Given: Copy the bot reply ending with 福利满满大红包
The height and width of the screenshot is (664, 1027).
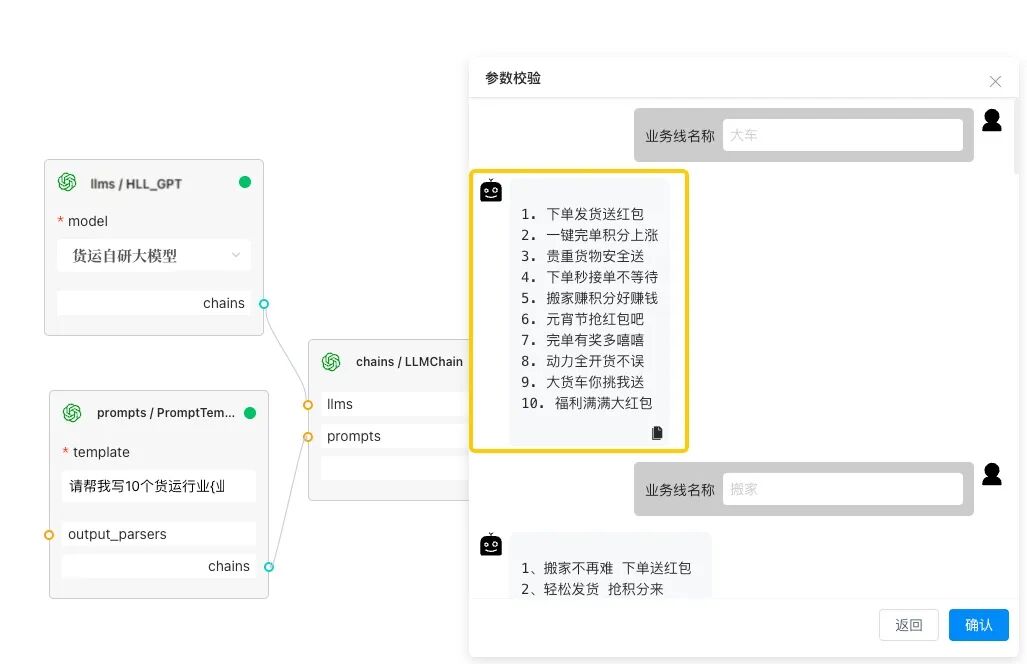Looking at the screenshot, I should pyautogui.click(x=657, y=433).
